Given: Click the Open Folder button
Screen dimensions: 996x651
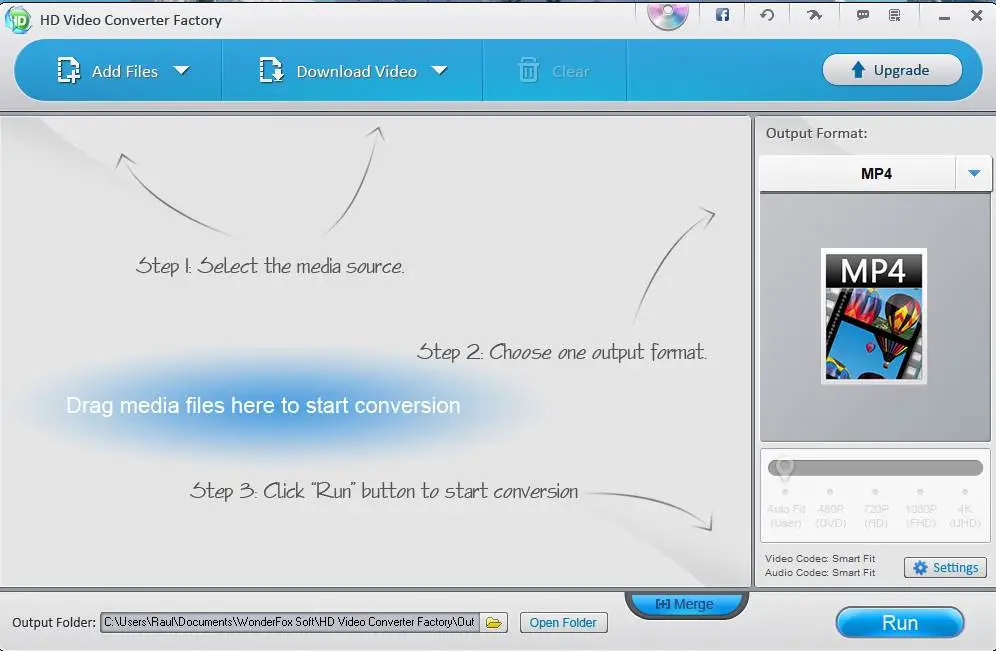Looking at the screenshot, I should pos(563,622).
